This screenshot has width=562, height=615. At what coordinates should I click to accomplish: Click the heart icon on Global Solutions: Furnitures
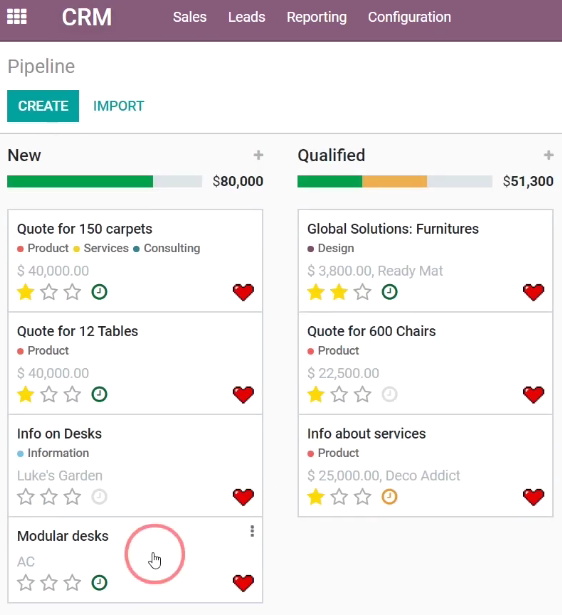tap(533, 292)
